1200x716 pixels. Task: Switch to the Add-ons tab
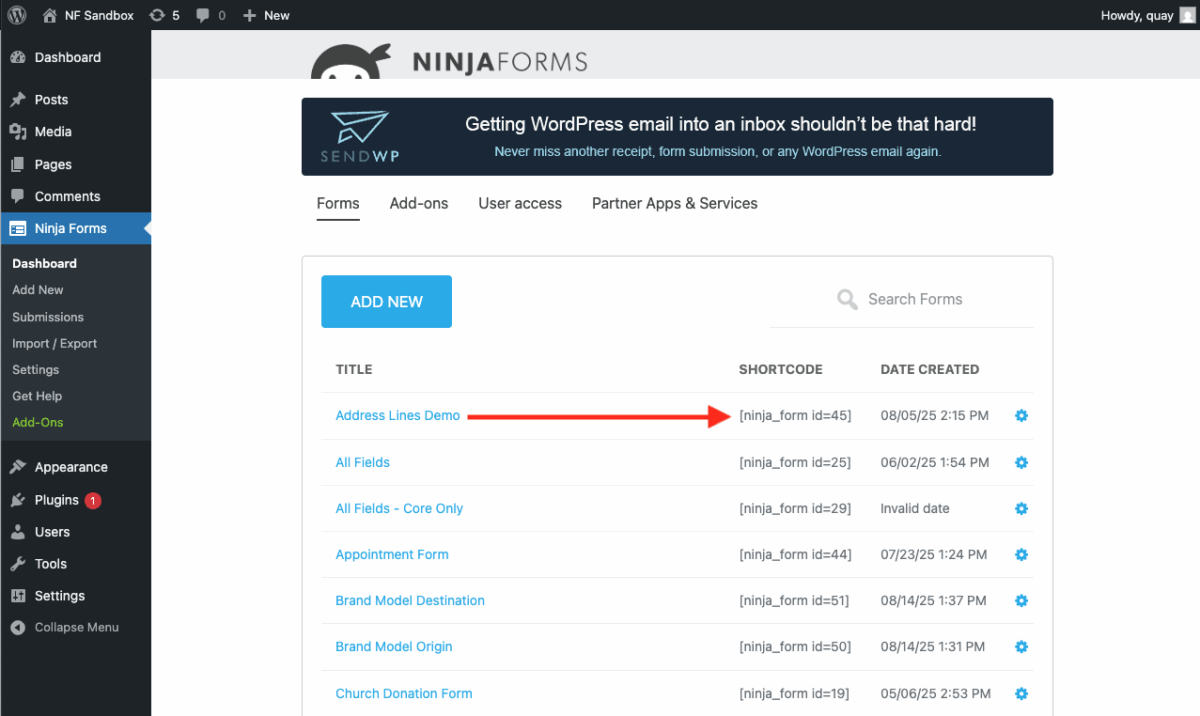tap(419, 203)
